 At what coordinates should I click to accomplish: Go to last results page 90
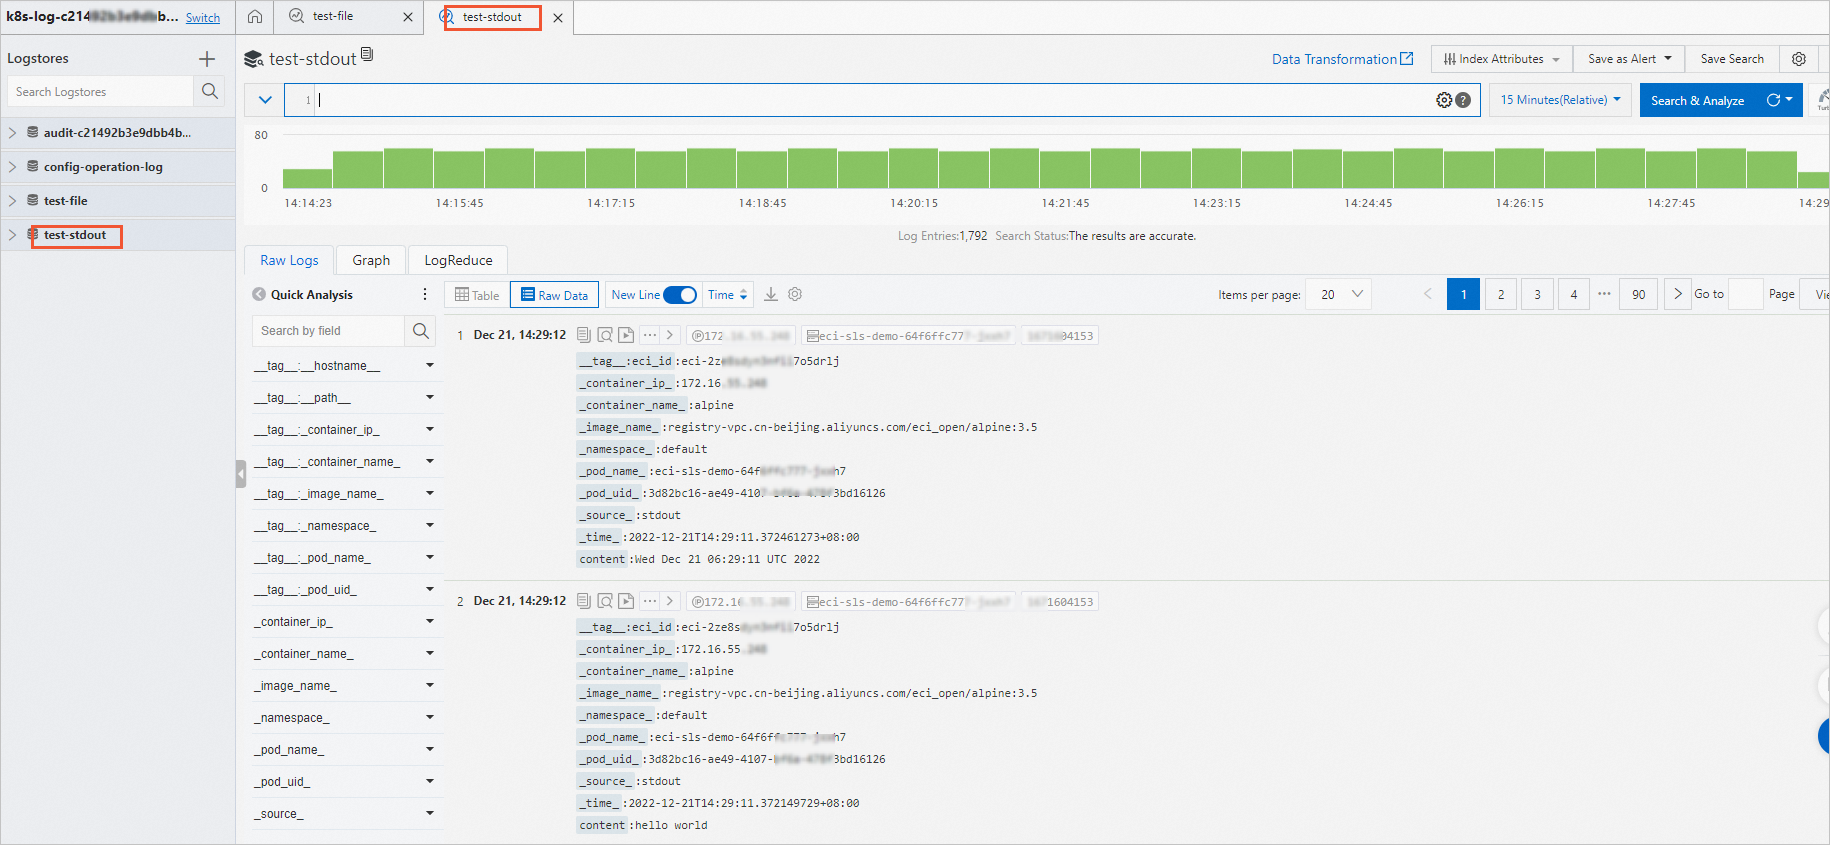click(x=1638, y=294)
